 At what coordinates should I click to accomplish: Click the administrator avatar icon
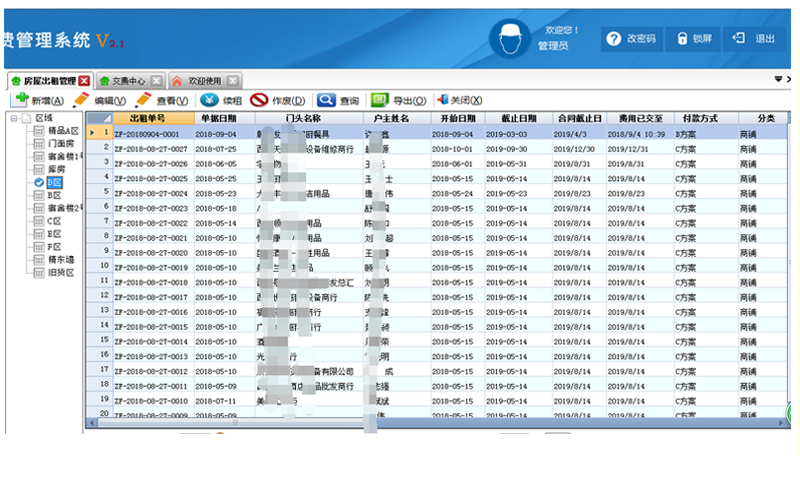[510, 38]
